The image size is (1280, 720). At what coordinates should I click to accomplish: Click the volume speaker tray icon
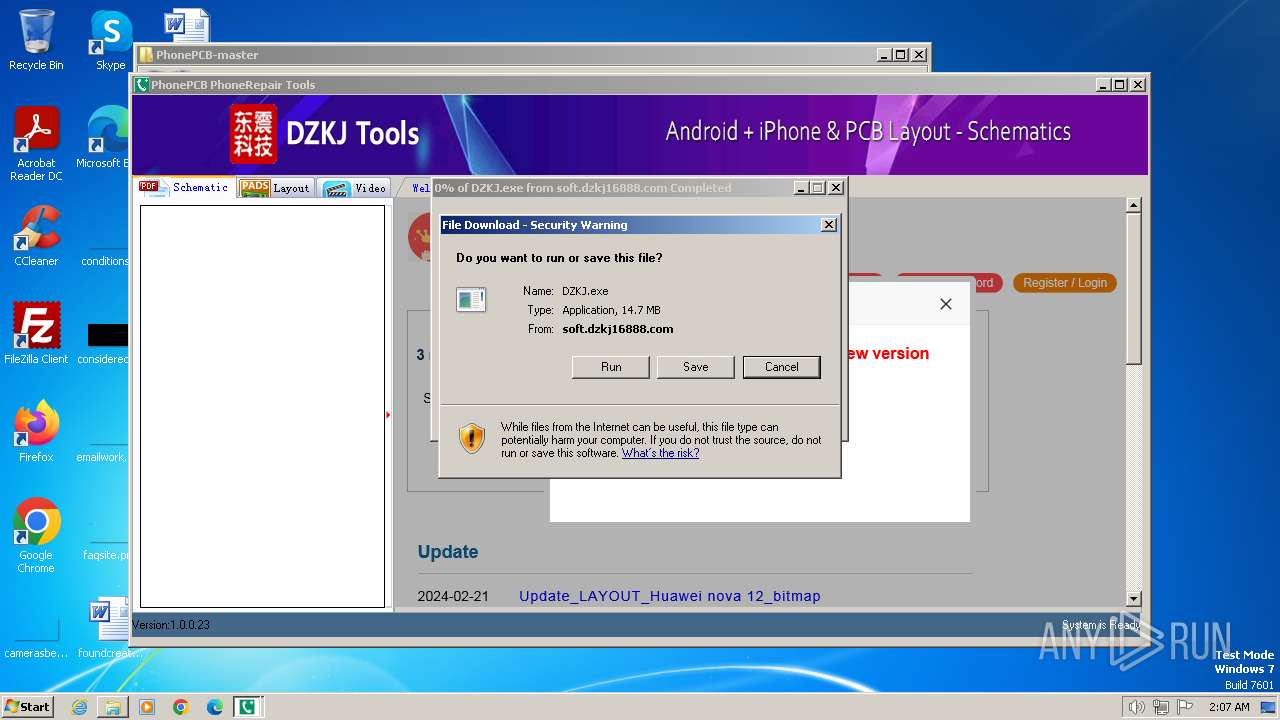pyautogui.click(x=1136, y=707)
